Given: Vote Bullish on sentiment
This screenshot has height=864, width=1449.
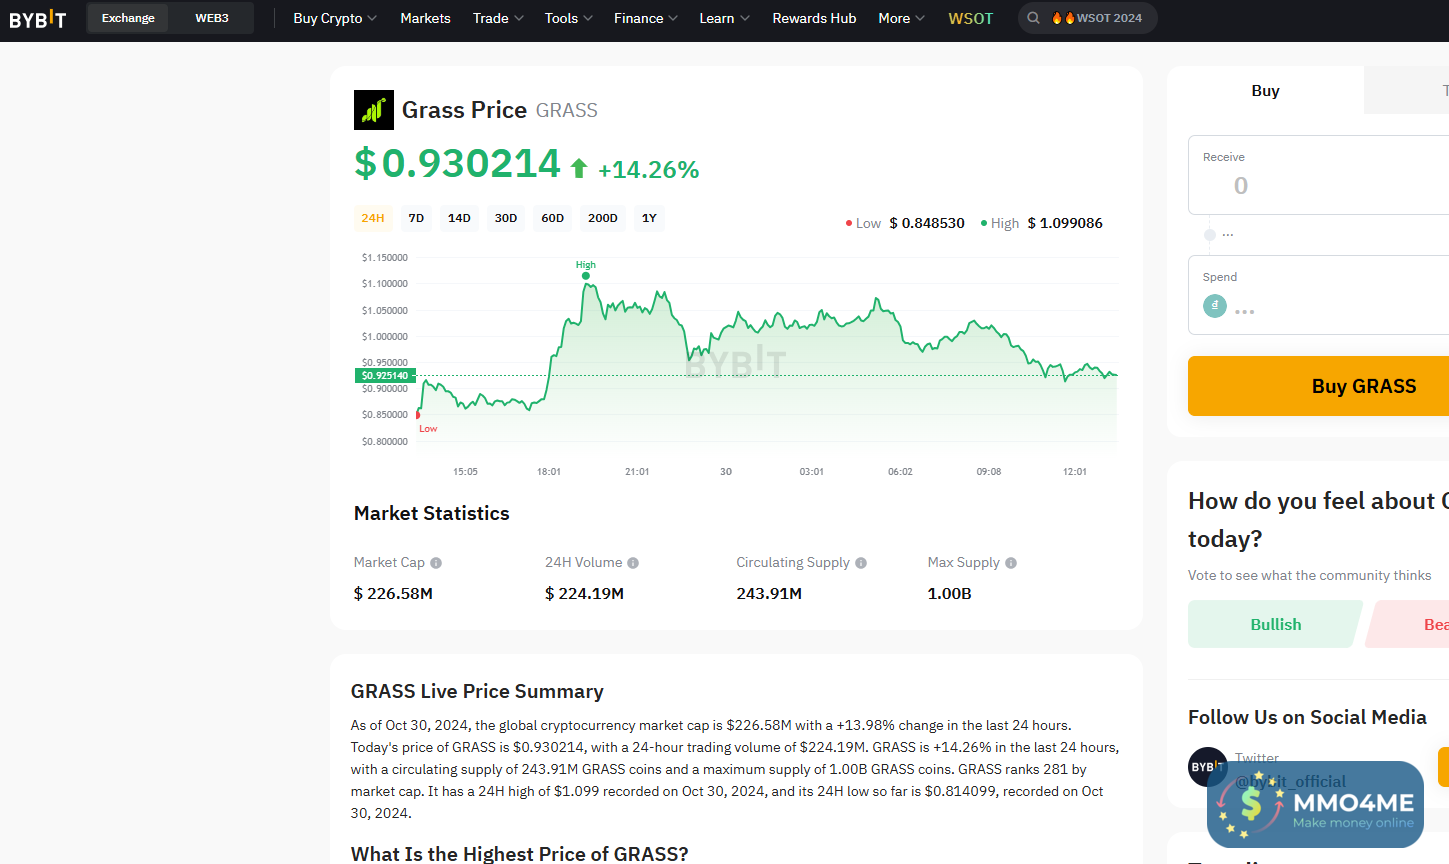Looking at the screenshot, I should 1275,624.
